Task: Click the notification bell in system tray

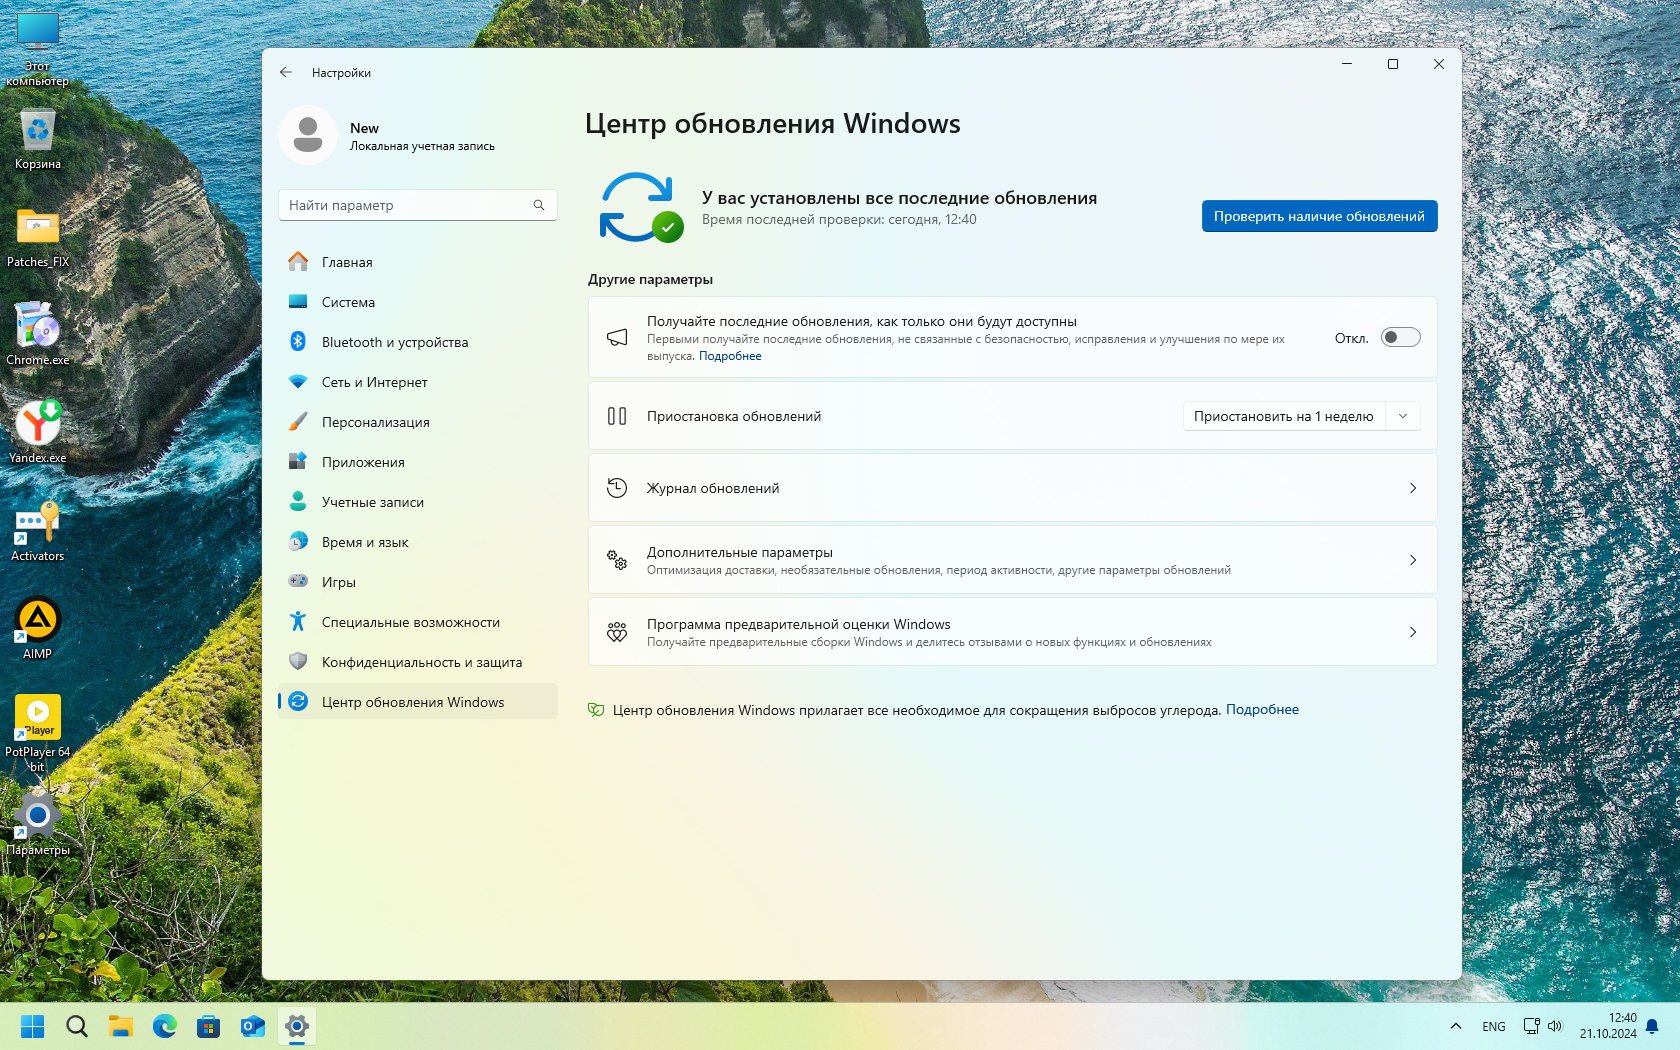Action: click(x=1652, y=1026)
